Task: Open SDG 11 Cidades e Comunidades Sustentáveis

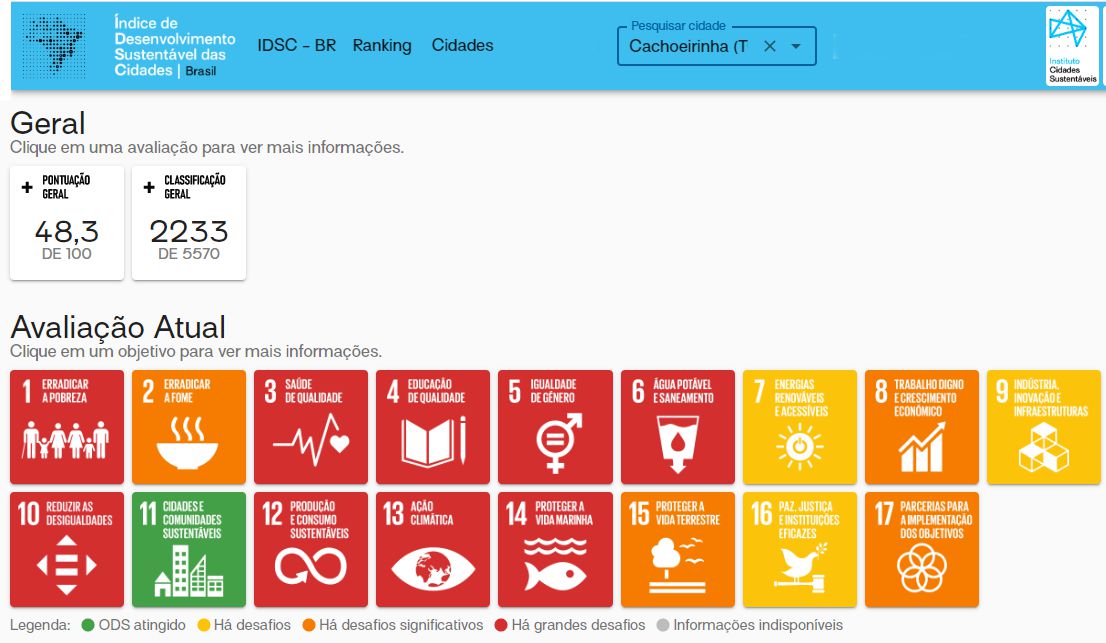Action: [x=189, y=549]
